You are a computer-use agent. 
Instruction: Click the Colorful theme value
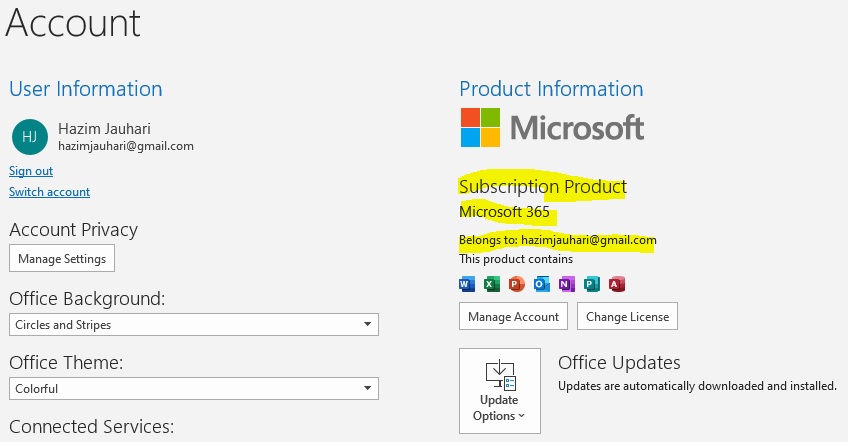click(x=36, y=388)
